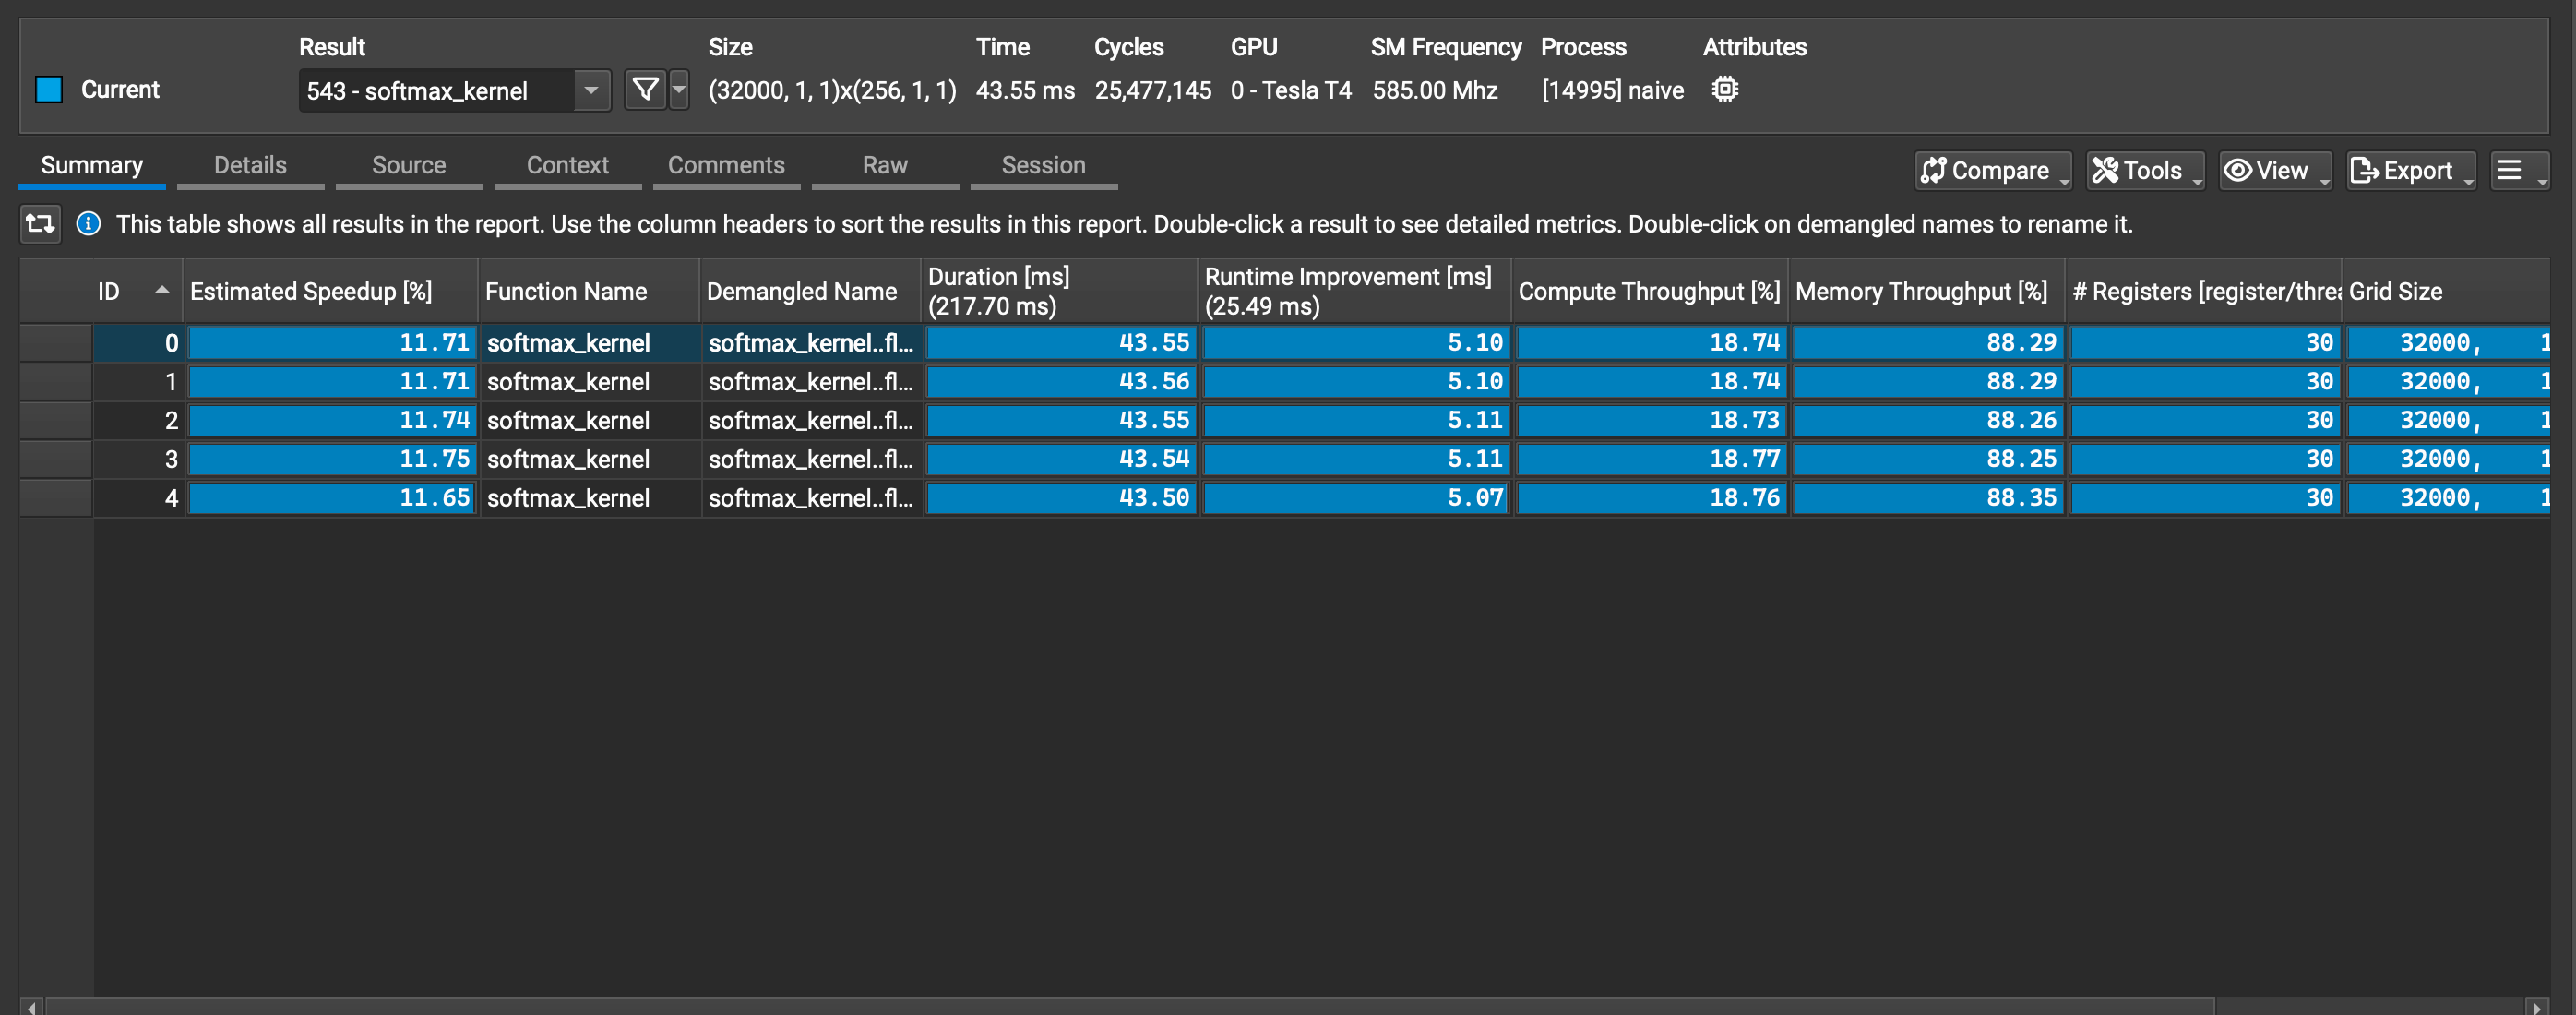2576x1015 pixels.
Task: Click the blue info icon
Action: click(88, 223)
